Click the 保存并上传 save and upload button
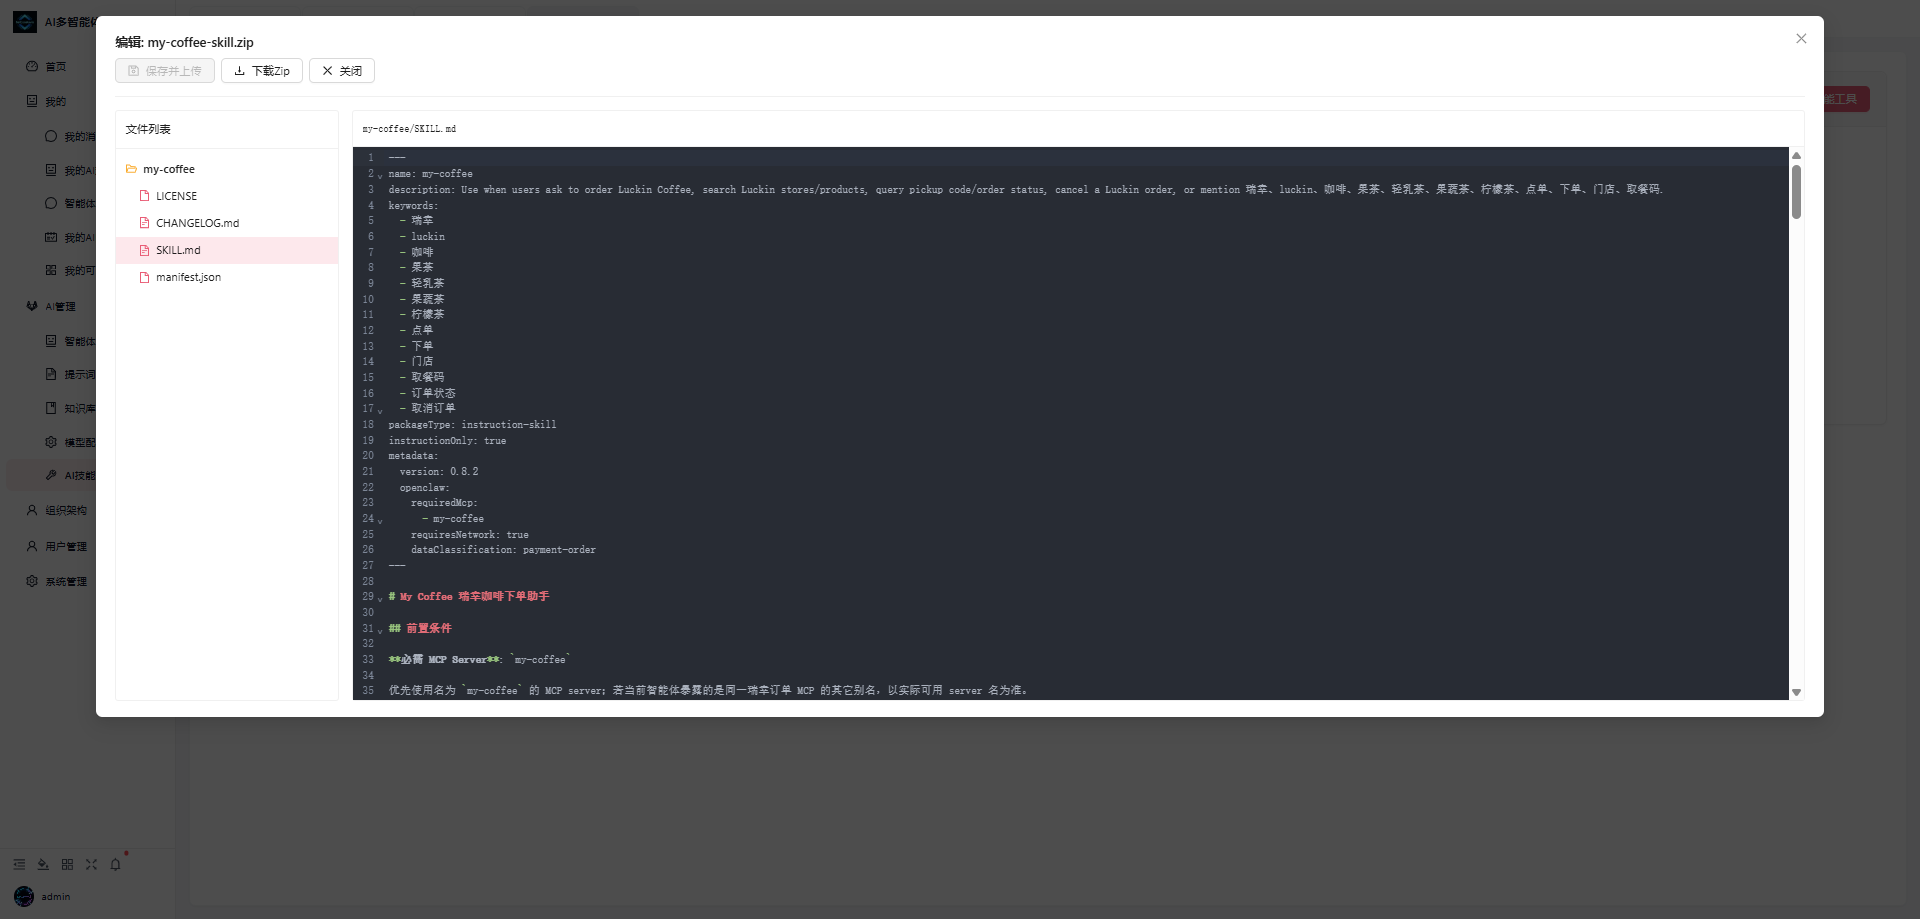The width and height of the screenshot is (1920, 919). pyautogui.click(x=165, y=71)
